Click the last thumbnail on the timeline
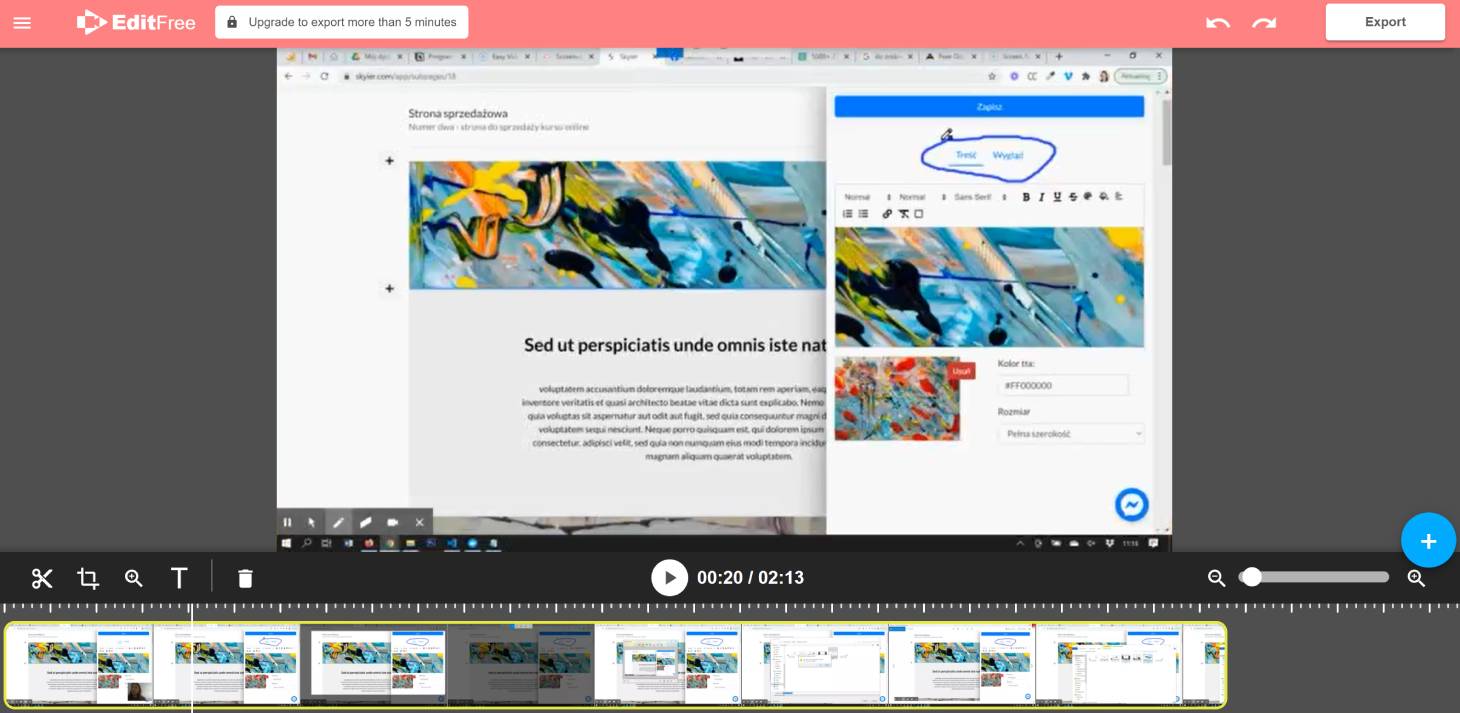Viewport: 1460px width, 713px height. tap(1204, 665)
